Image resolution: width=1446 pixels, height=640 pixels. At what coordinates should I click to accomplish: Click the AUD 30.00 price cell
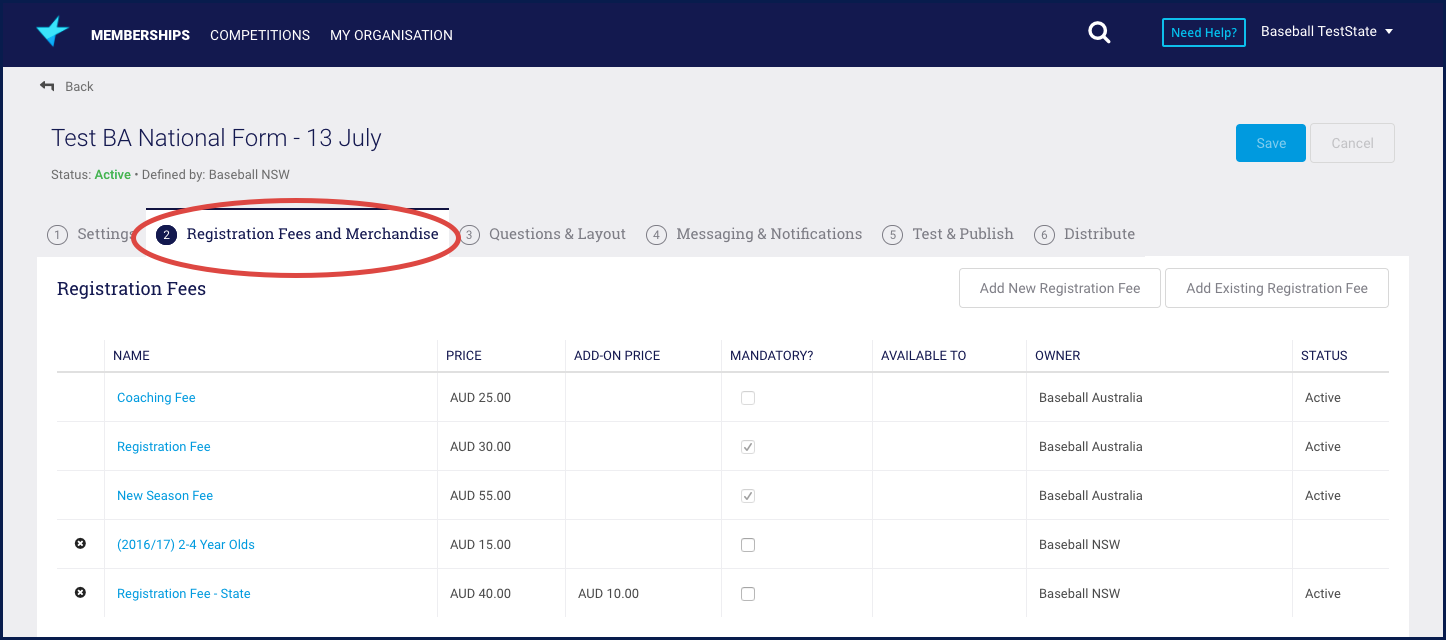(480, 446)
